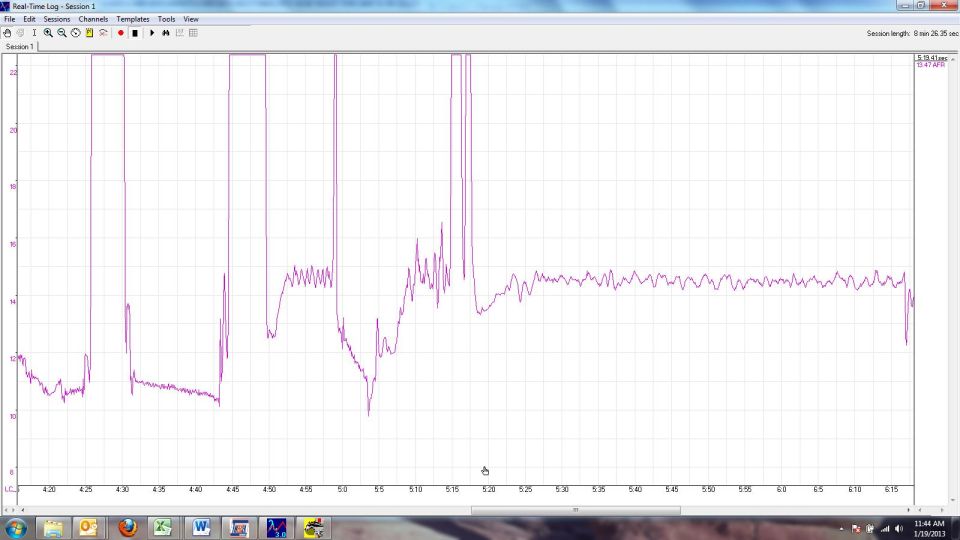This screenshot has width=960, height=540.
Task: Click the 13.47 AFR channel readout
Action: point(931,65)
